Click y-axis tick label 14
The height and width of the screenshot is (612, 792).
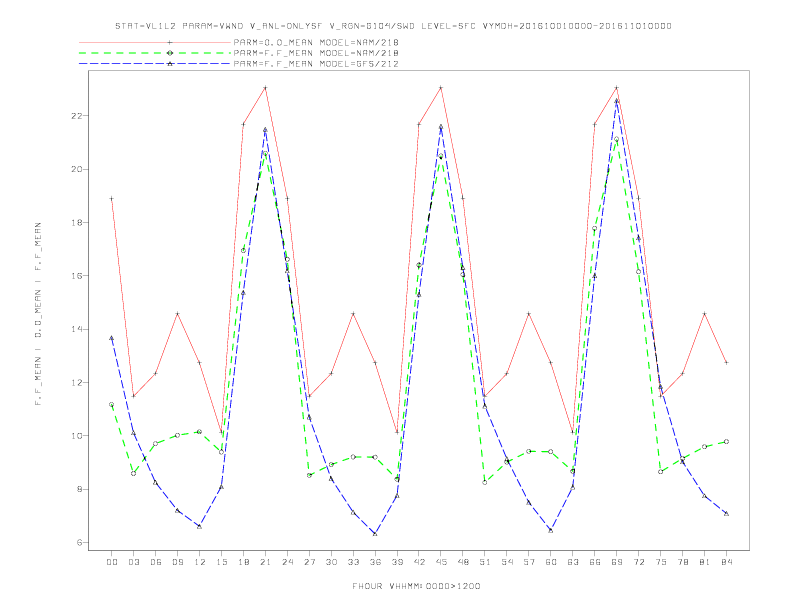point(77,329)
